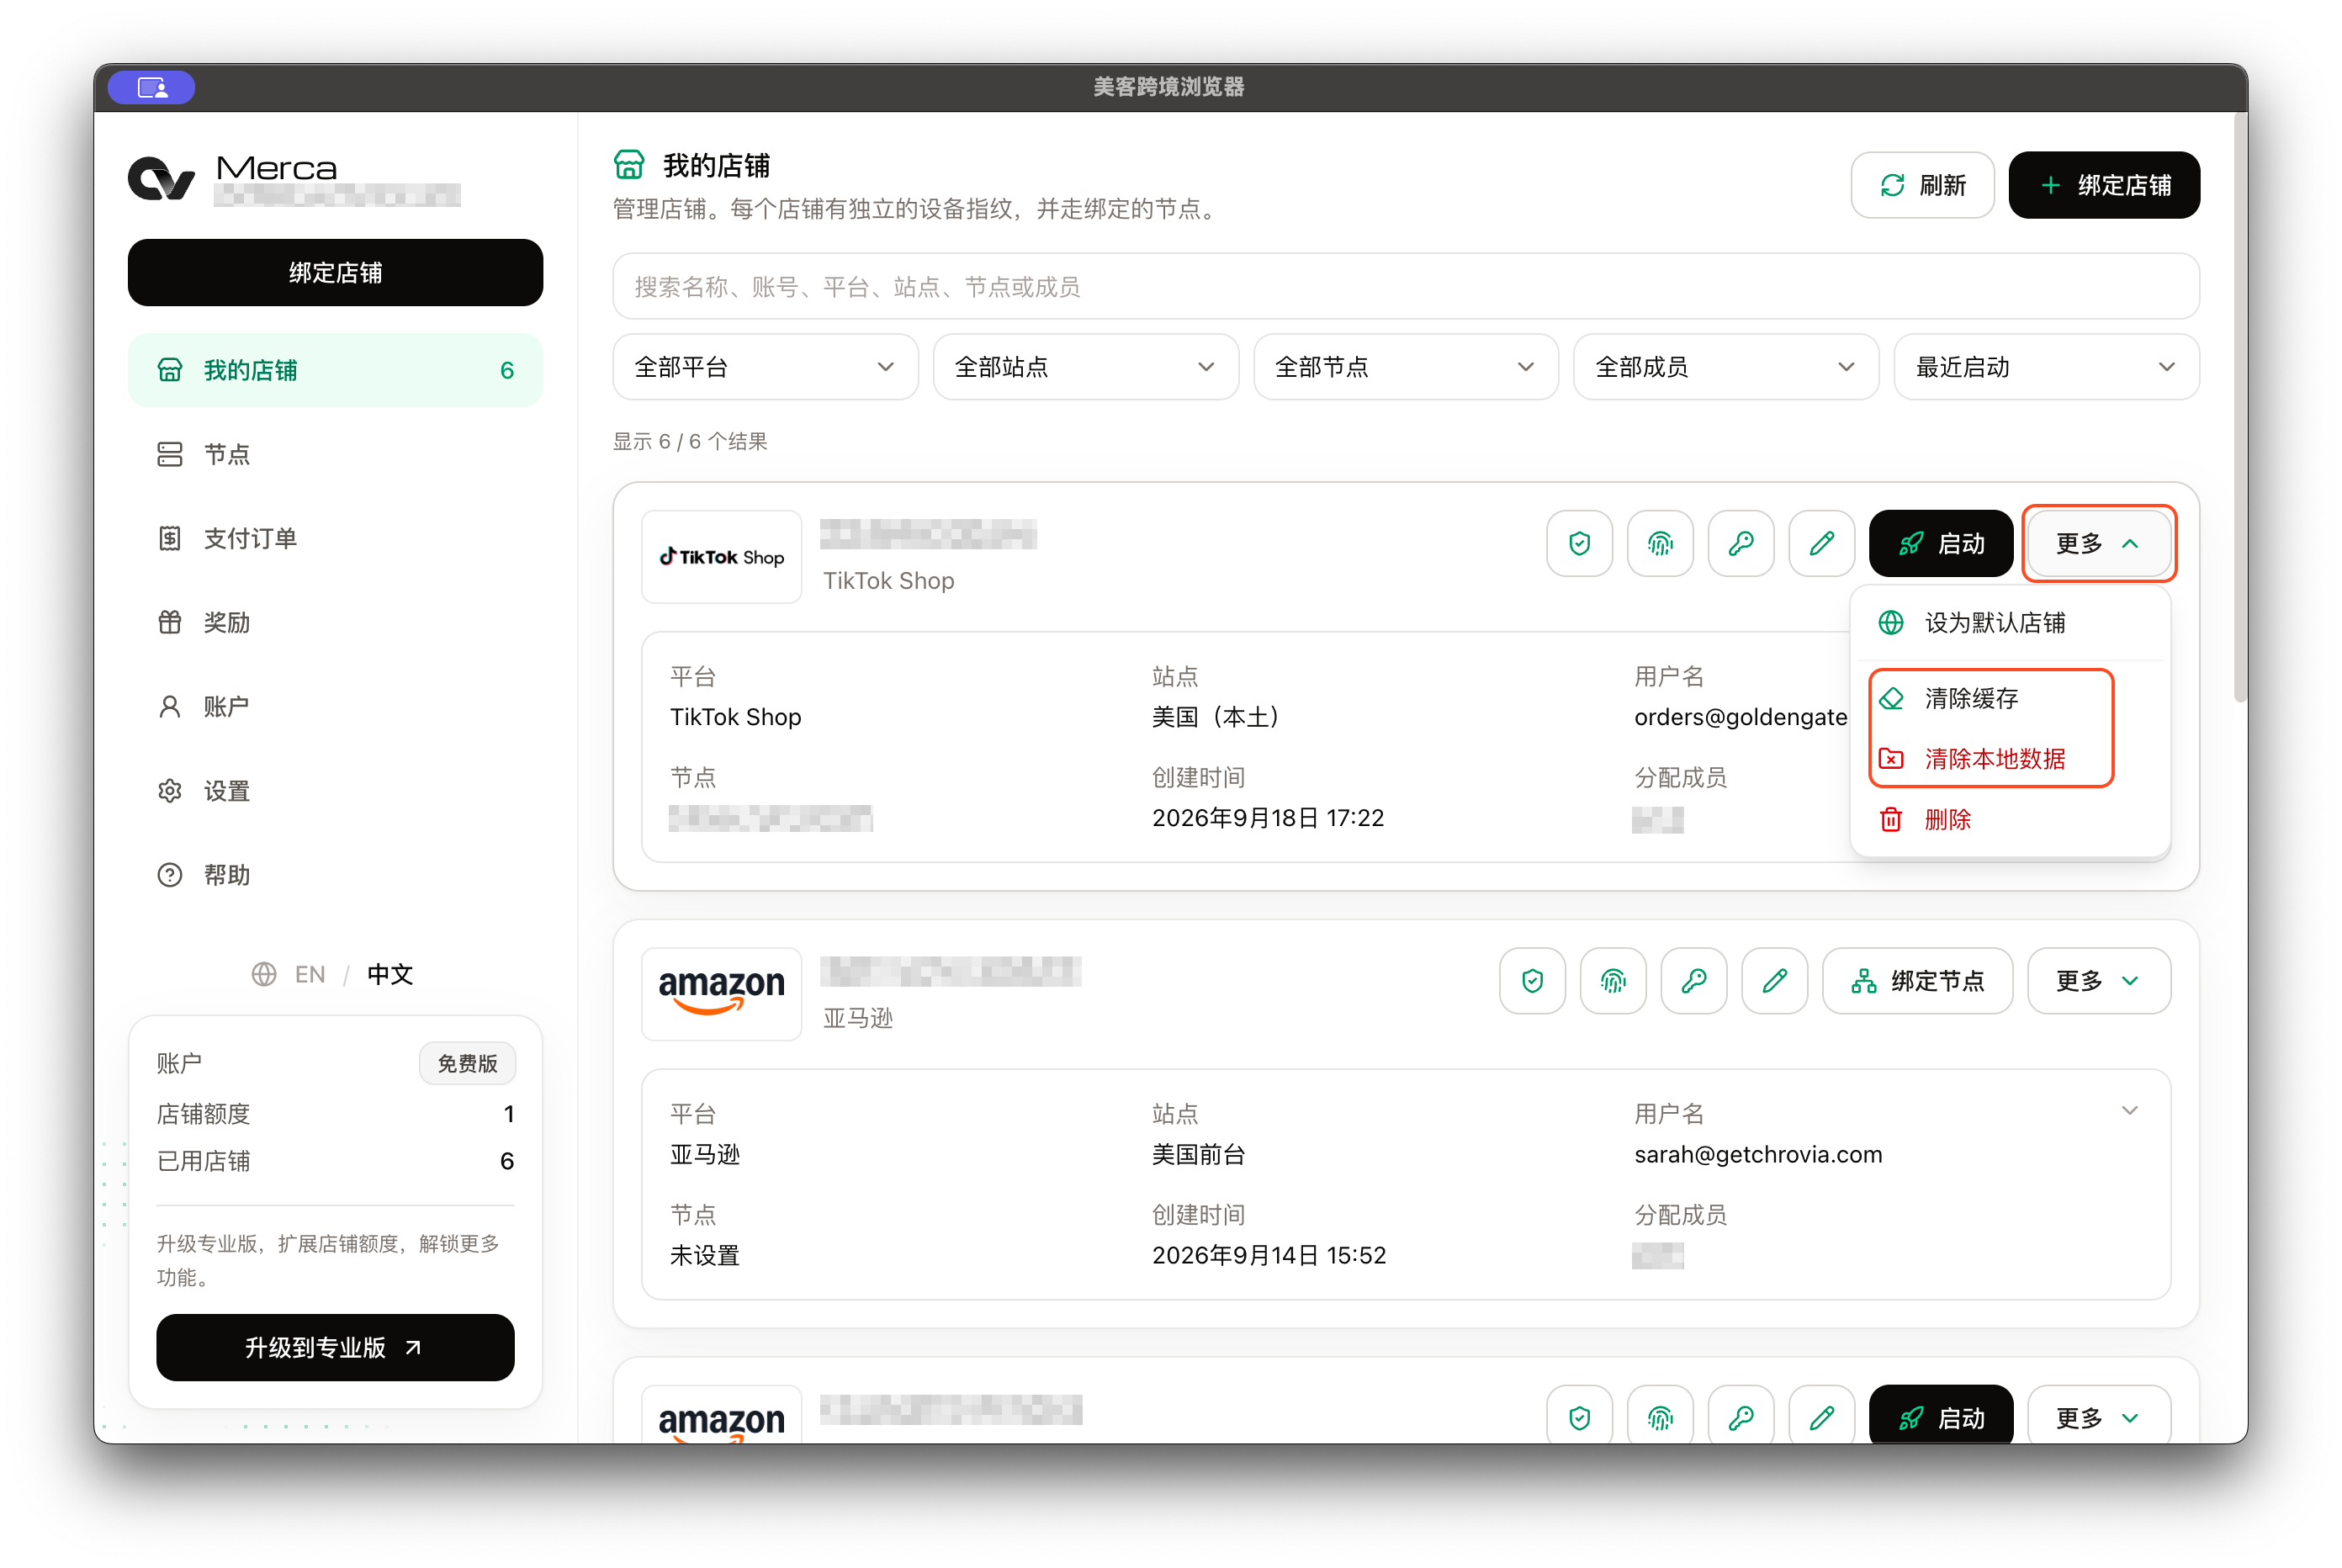Click key icon on TikTok Shop card

1741,543
